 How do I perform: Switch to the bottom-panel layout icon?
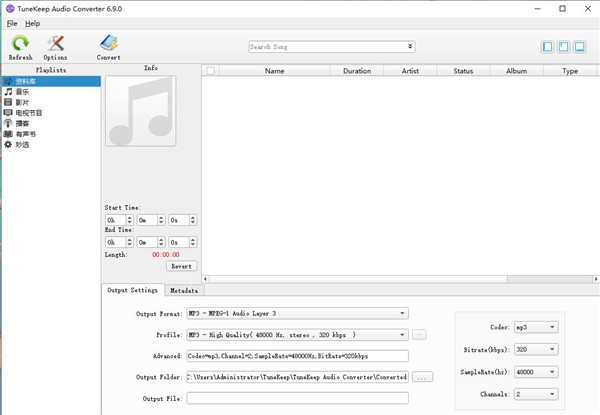click(579, 47)
